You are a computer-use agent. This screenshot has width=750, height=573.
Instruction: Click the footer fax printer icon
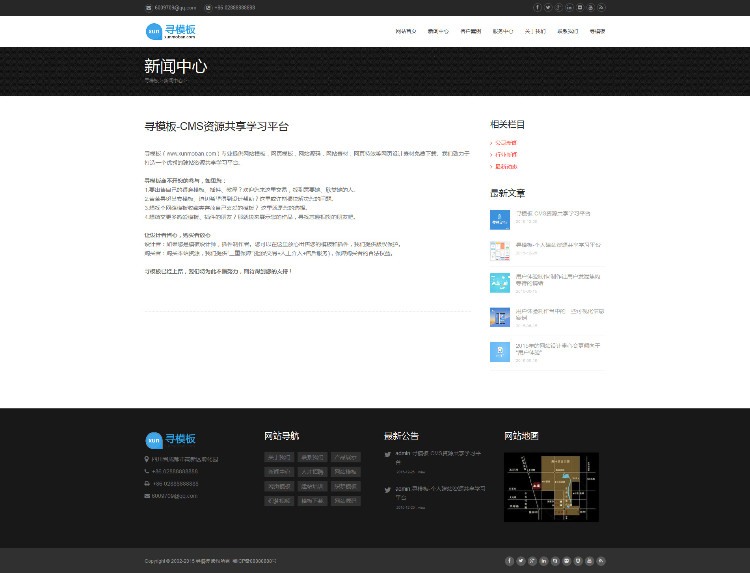pos(147,484)
